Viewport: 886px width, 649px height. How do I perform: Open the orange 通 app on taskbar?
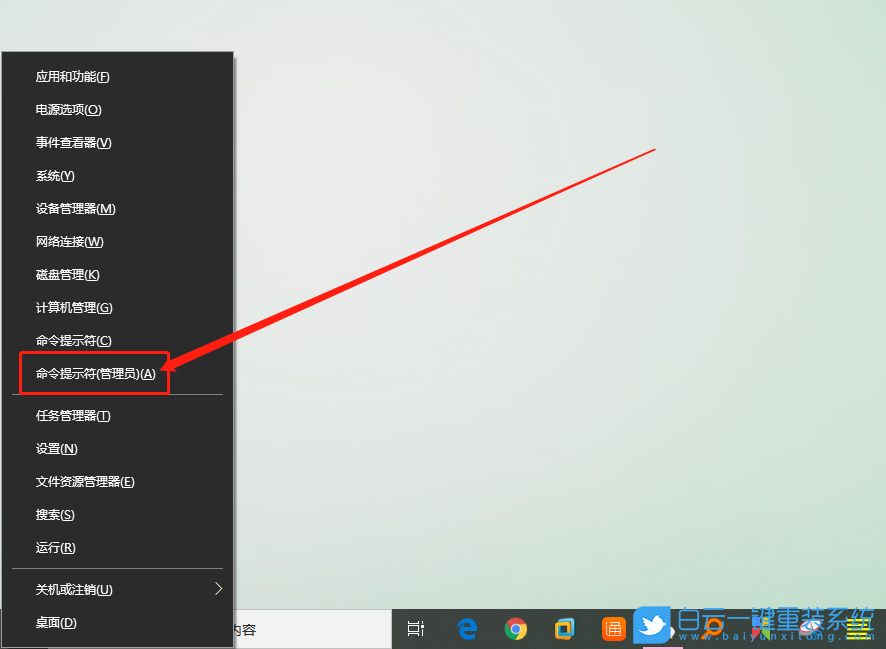coord(613,629)
